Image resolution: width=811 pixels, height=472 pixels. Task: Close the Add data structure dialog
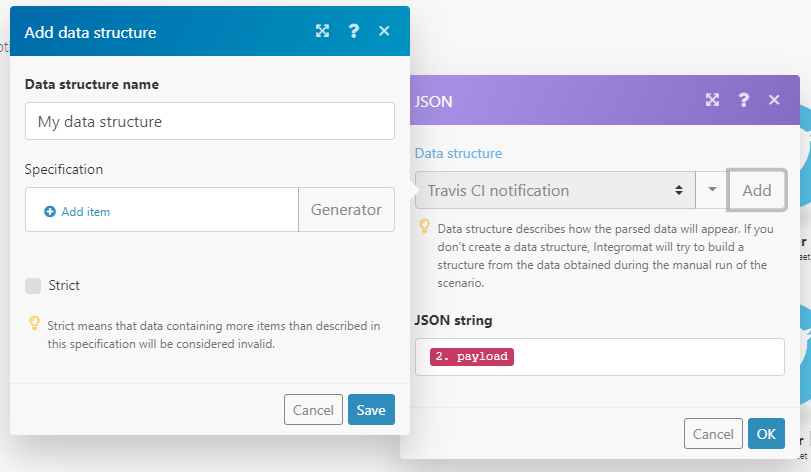[384, 31]
